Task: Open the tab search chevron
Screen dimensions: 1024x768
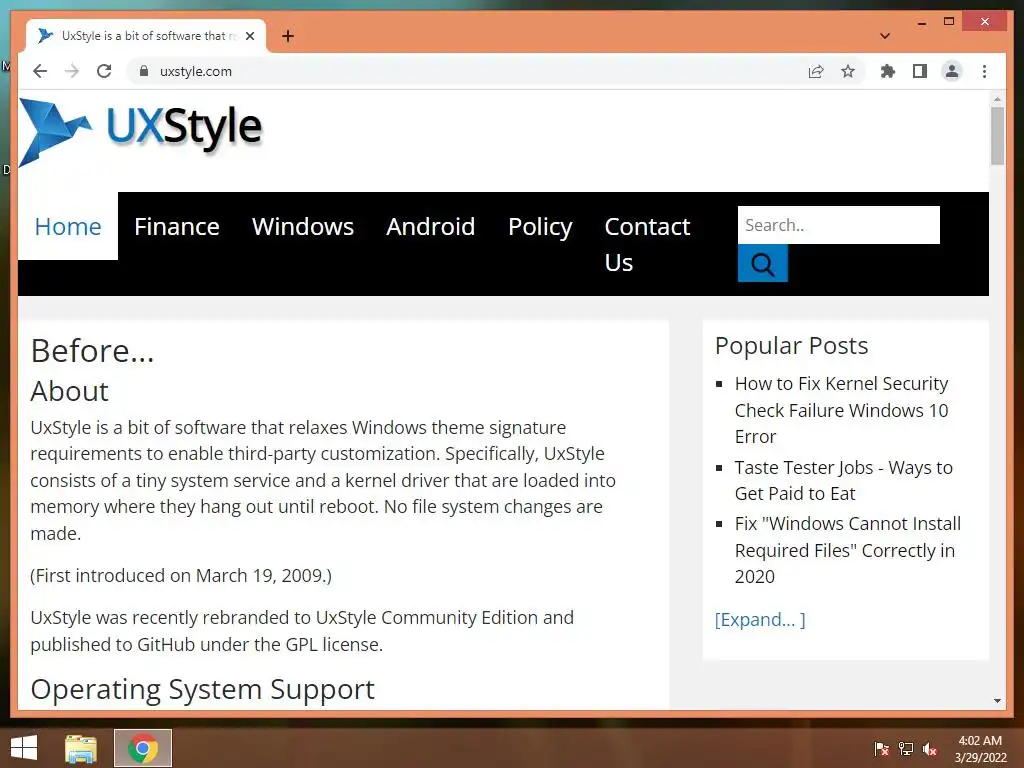Action: [885, 36]
